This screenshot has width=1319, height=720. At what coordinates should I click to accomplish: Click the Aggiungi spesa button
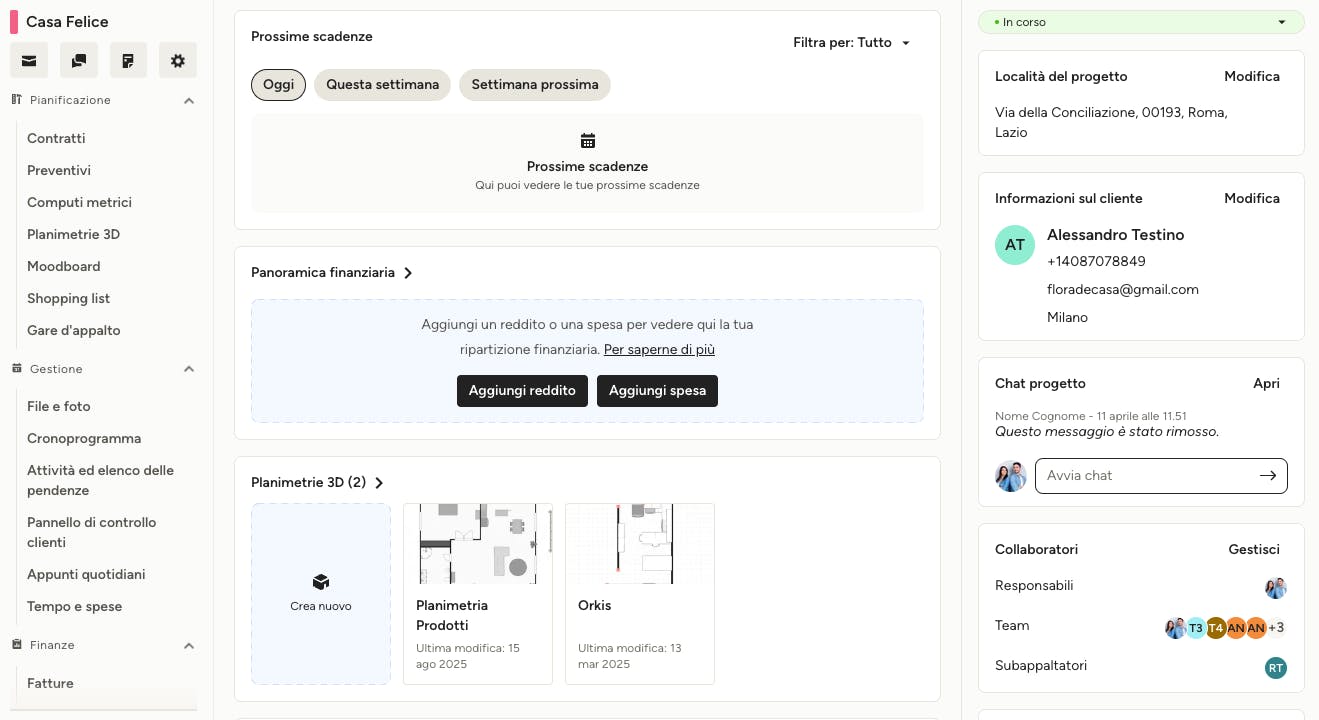click(x=657, y=391)
